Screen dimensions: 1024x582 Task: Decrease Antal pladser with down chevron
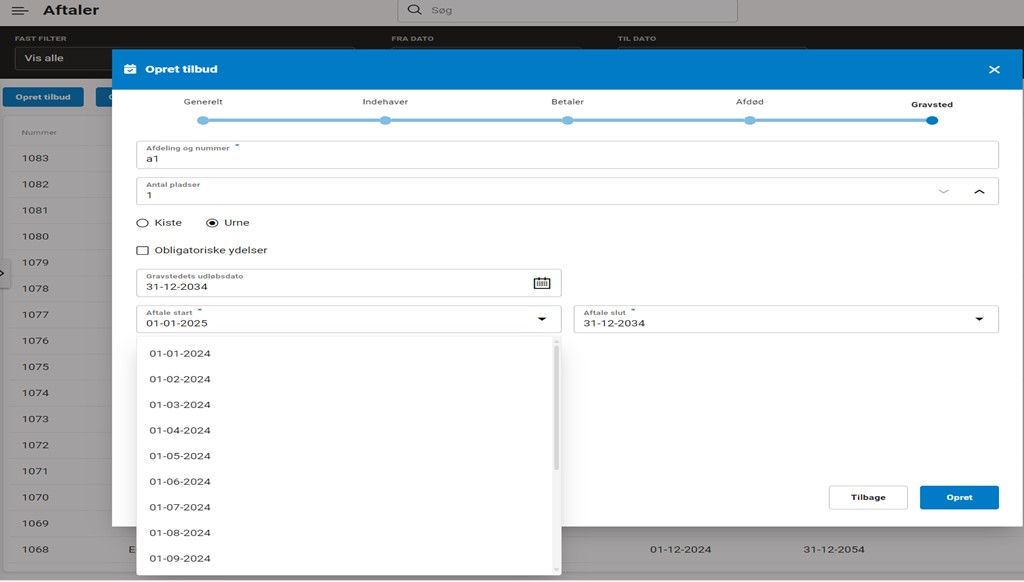click(x=943, y=191)
